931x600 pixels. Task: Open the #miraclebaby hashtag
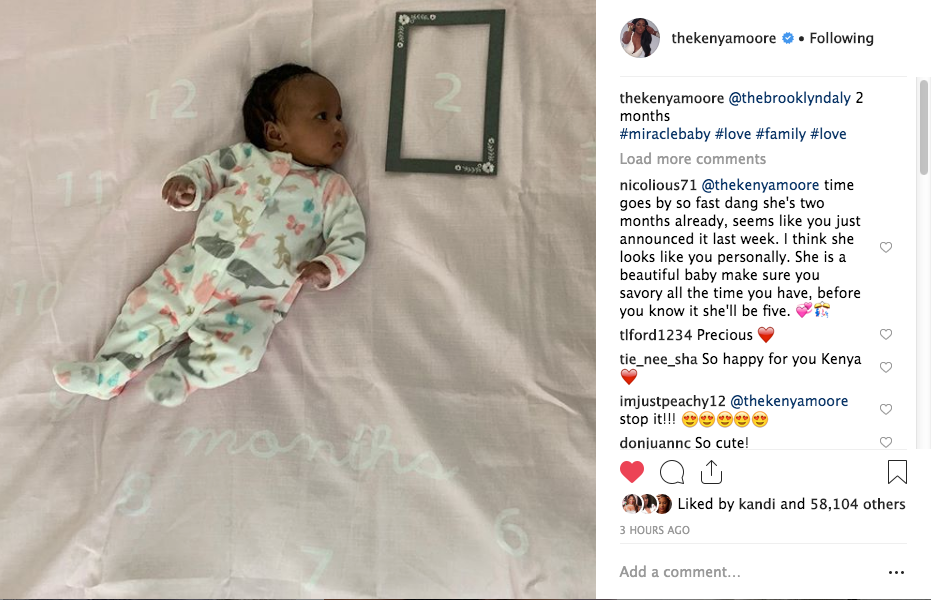click(665, 134)
